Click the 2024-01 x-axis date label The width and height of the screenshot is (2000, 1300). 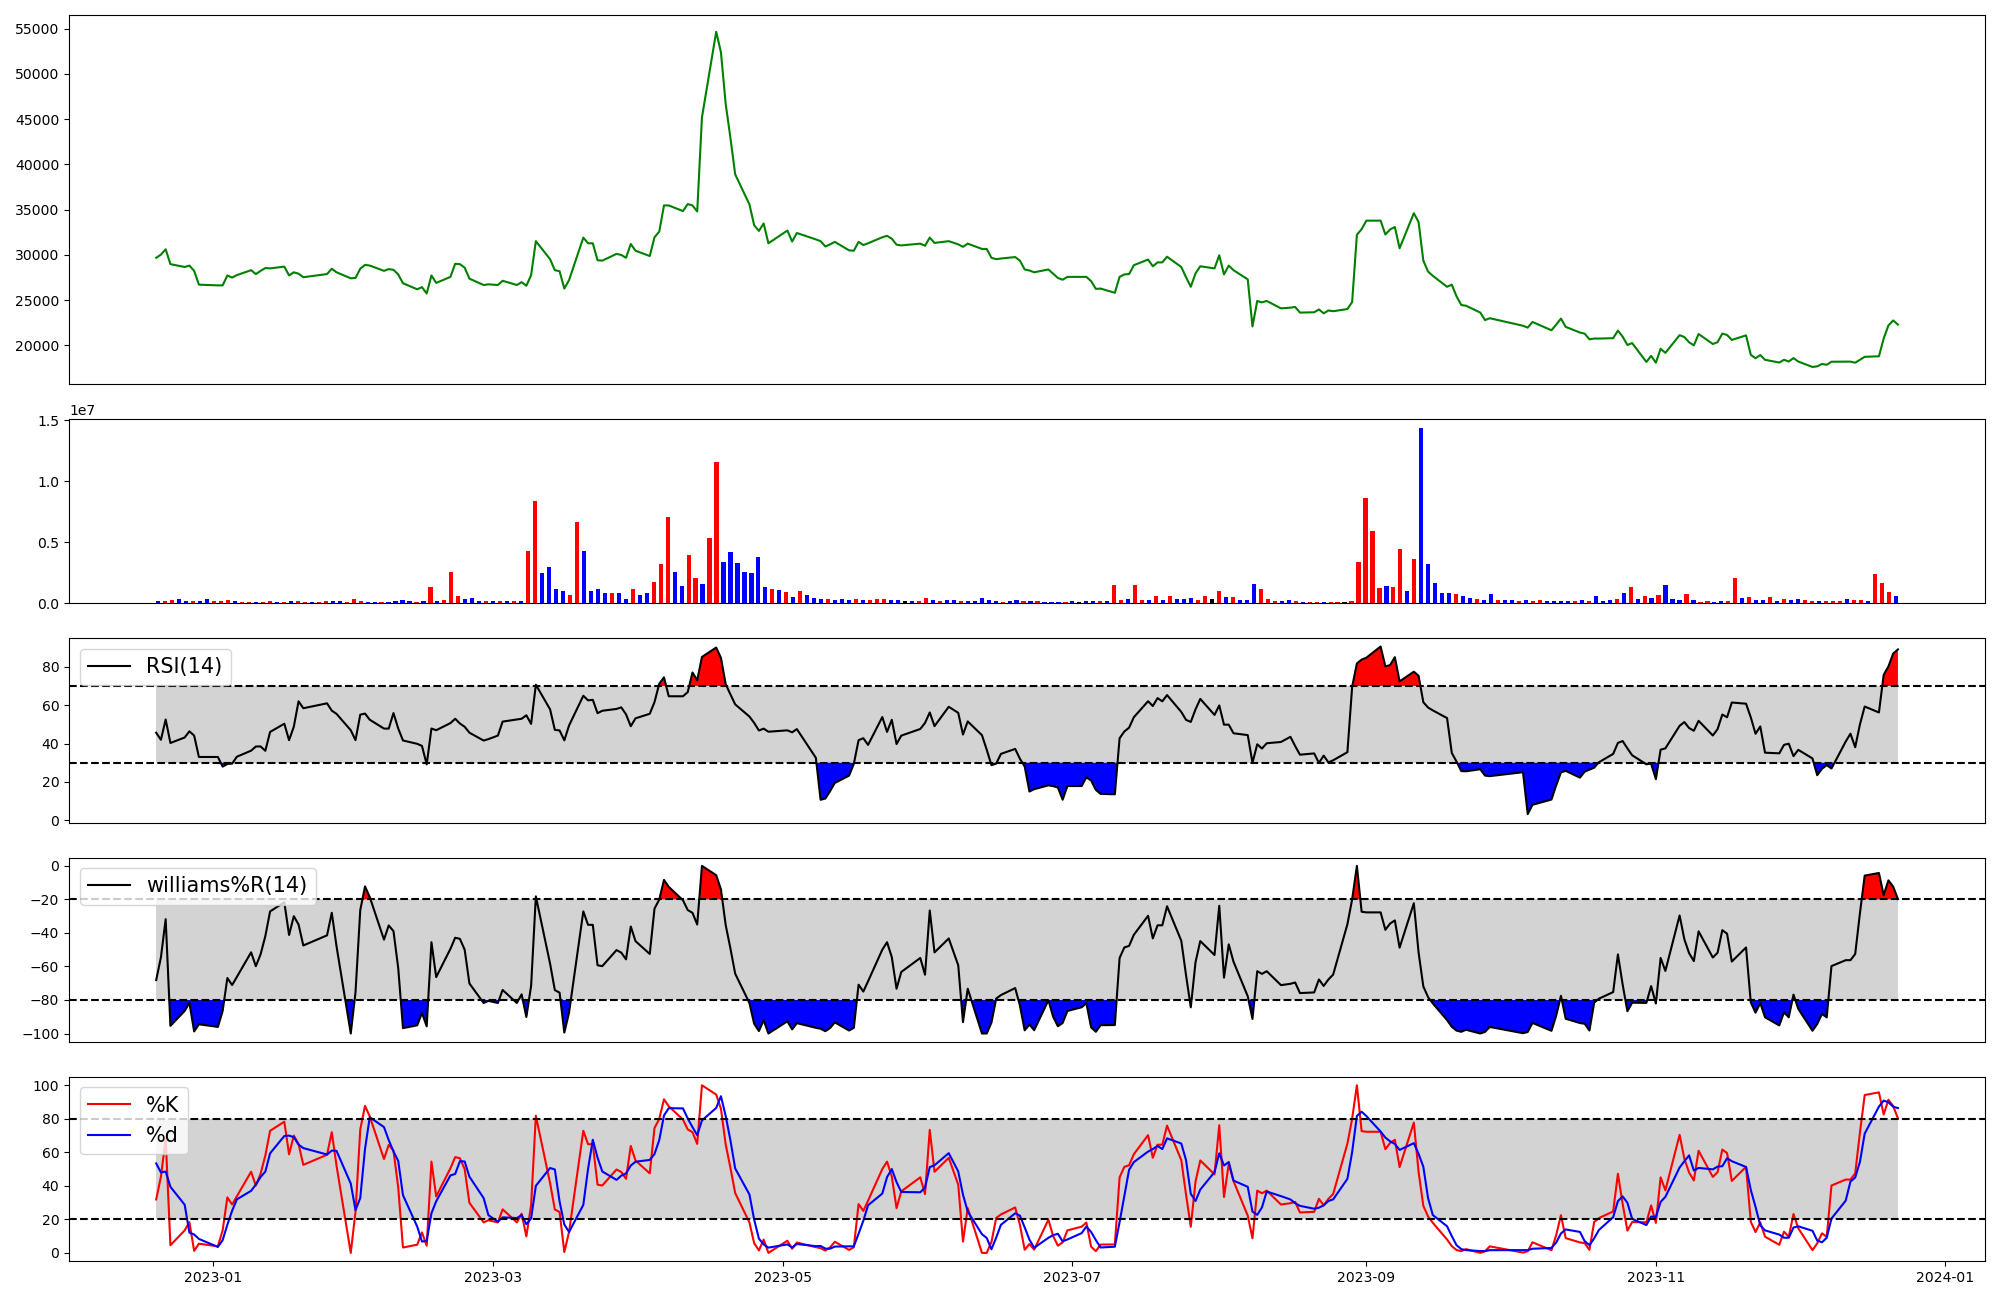(x=1944, y=1277)
